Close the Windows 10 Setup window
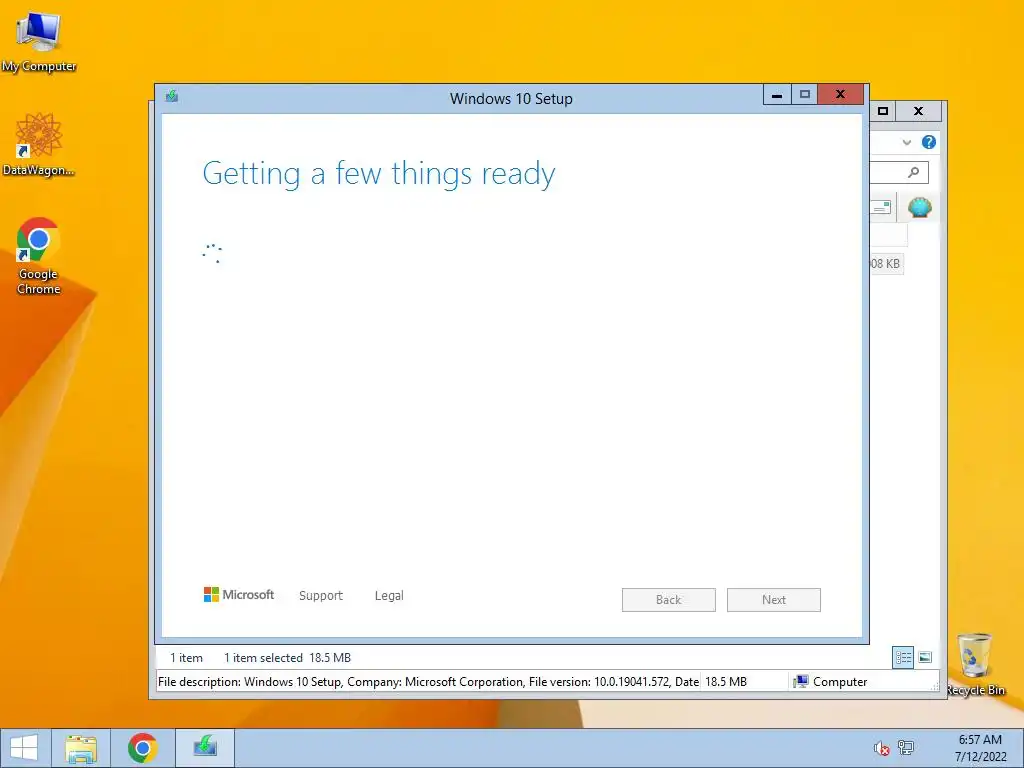The image size is (1024, 768). (840, 95)
